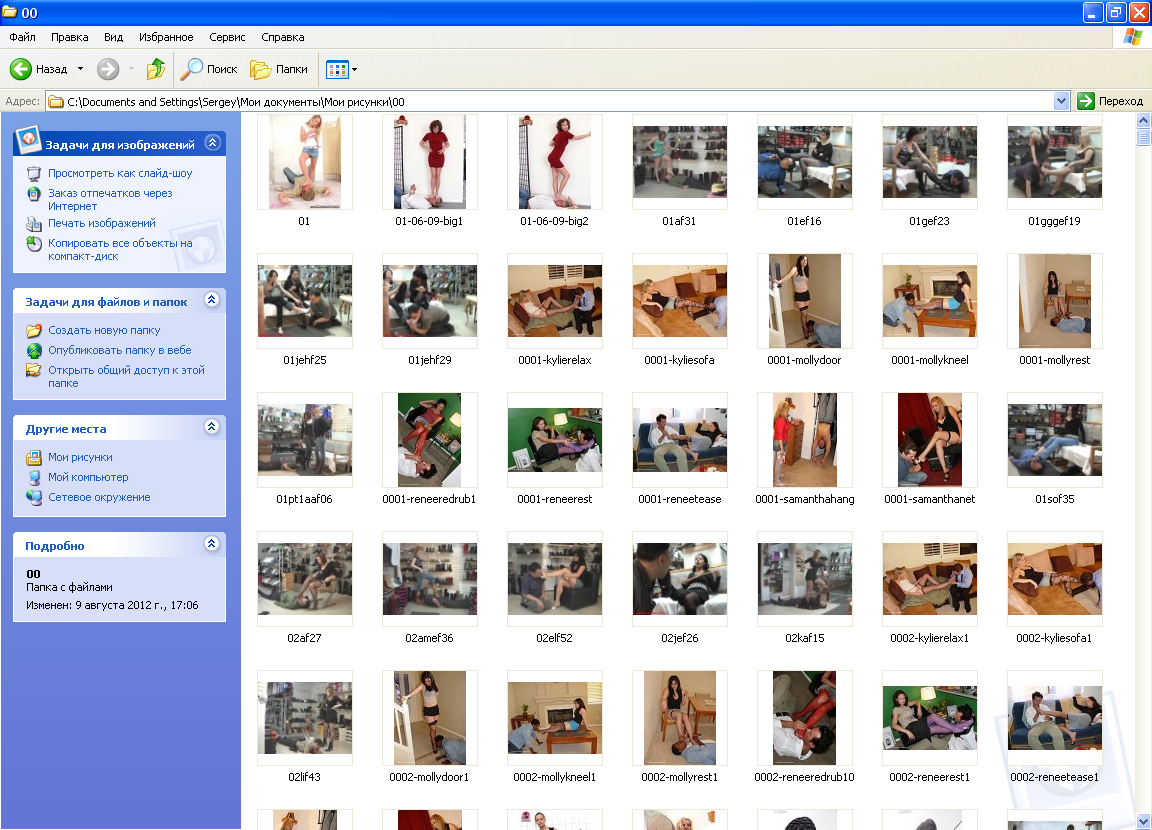Viewport: 1152px width, 830px height.
Task: Select thumbnail 0002-reneetease1
Action: [1054, 718]
